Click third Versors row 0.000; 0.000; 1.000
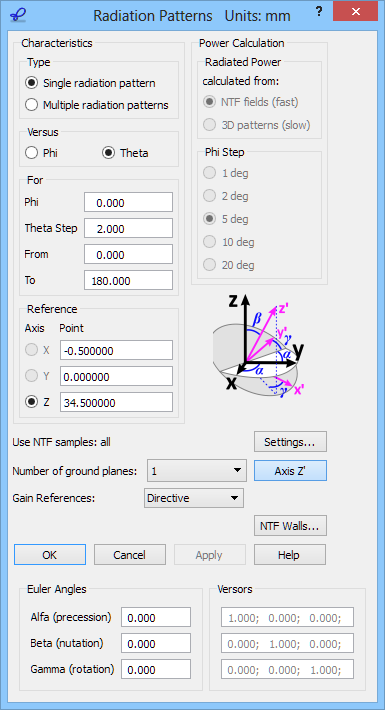Image resolution: width=385 pixels, height=710 pixels. pos(287,670)
